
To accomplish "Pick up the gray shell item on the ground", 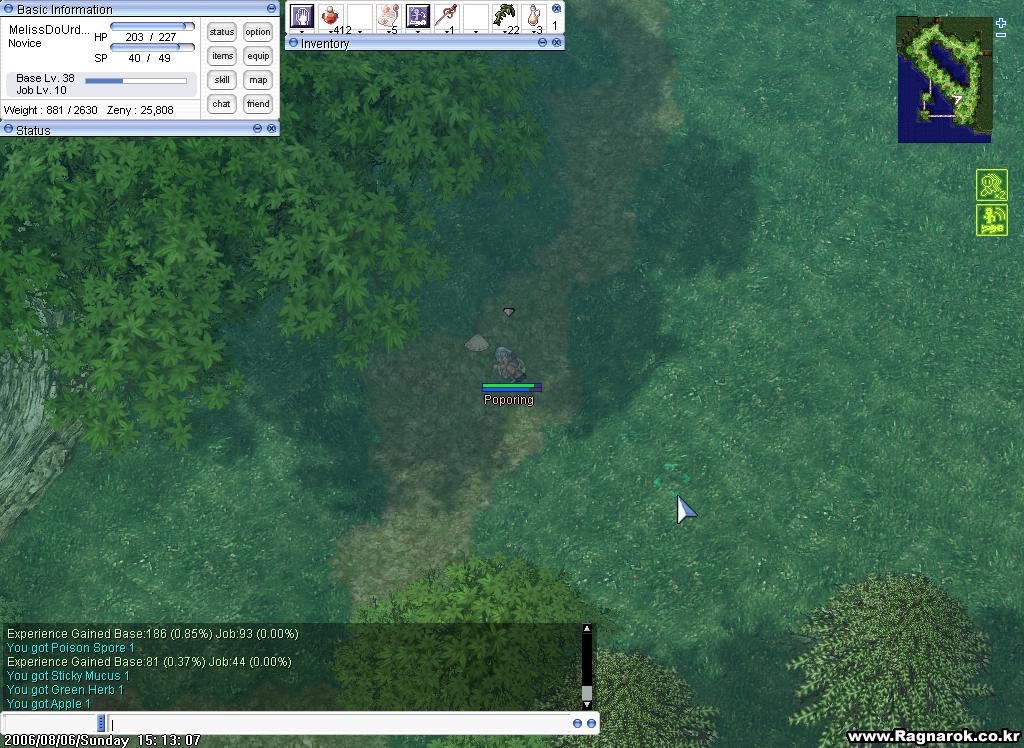I will pos(477,343).
